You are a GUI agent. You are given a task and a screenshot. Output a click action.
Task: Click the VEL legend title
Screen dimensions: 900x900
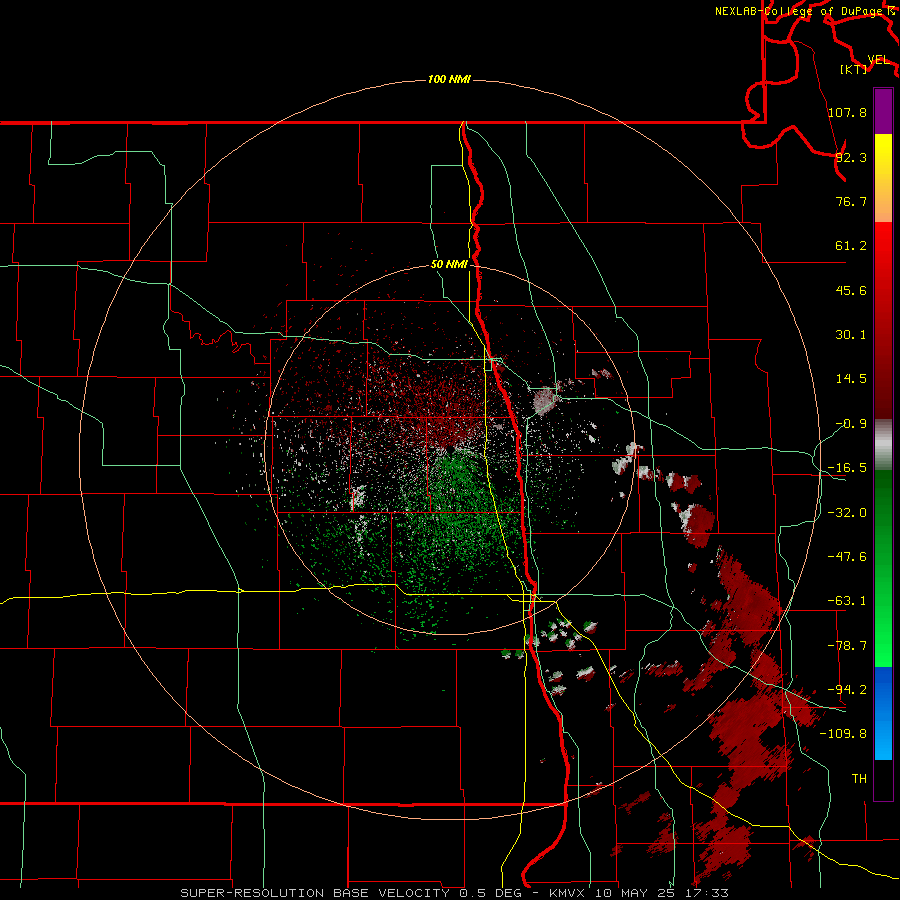tap(878, 60)
